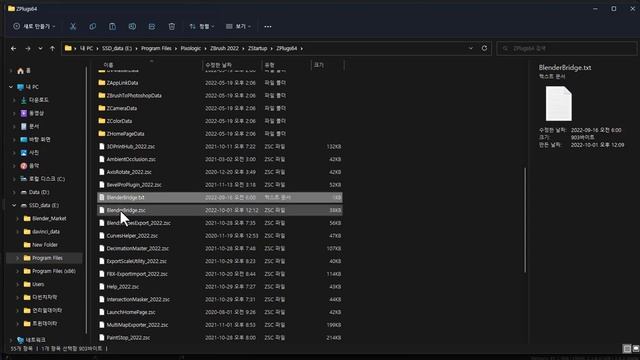Click the Copy icon in toolbar
The height and width of the screenshot is (360, 640).
click(93, 27)
